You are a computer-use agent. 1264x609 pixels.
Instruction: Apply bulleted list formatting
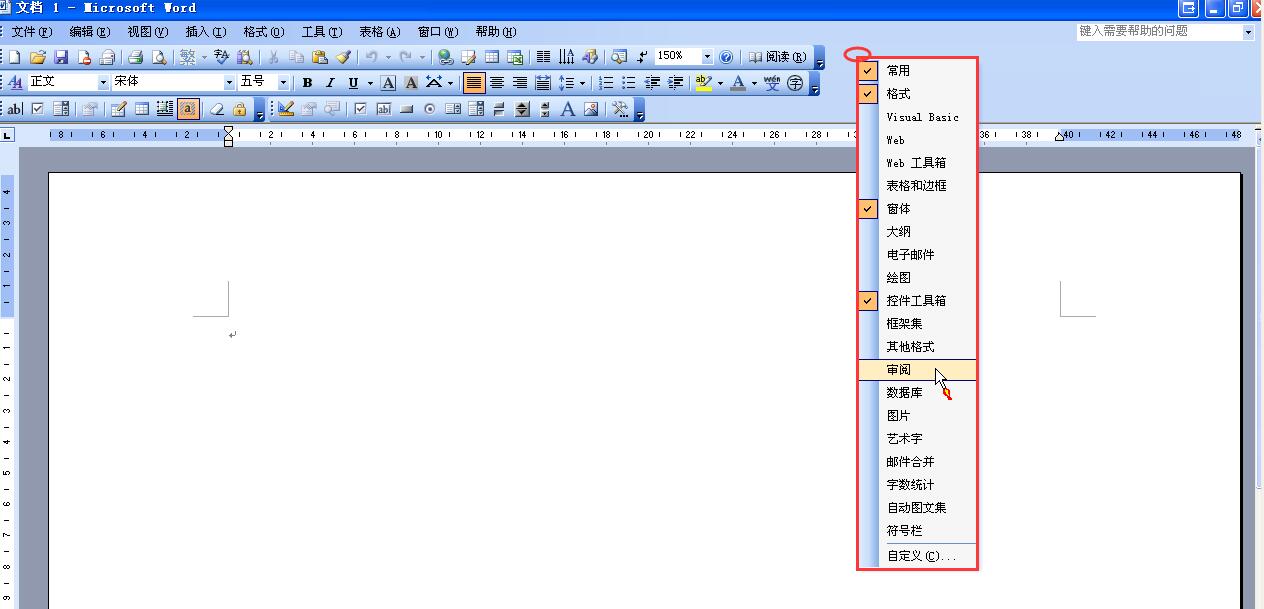[629, 83]
